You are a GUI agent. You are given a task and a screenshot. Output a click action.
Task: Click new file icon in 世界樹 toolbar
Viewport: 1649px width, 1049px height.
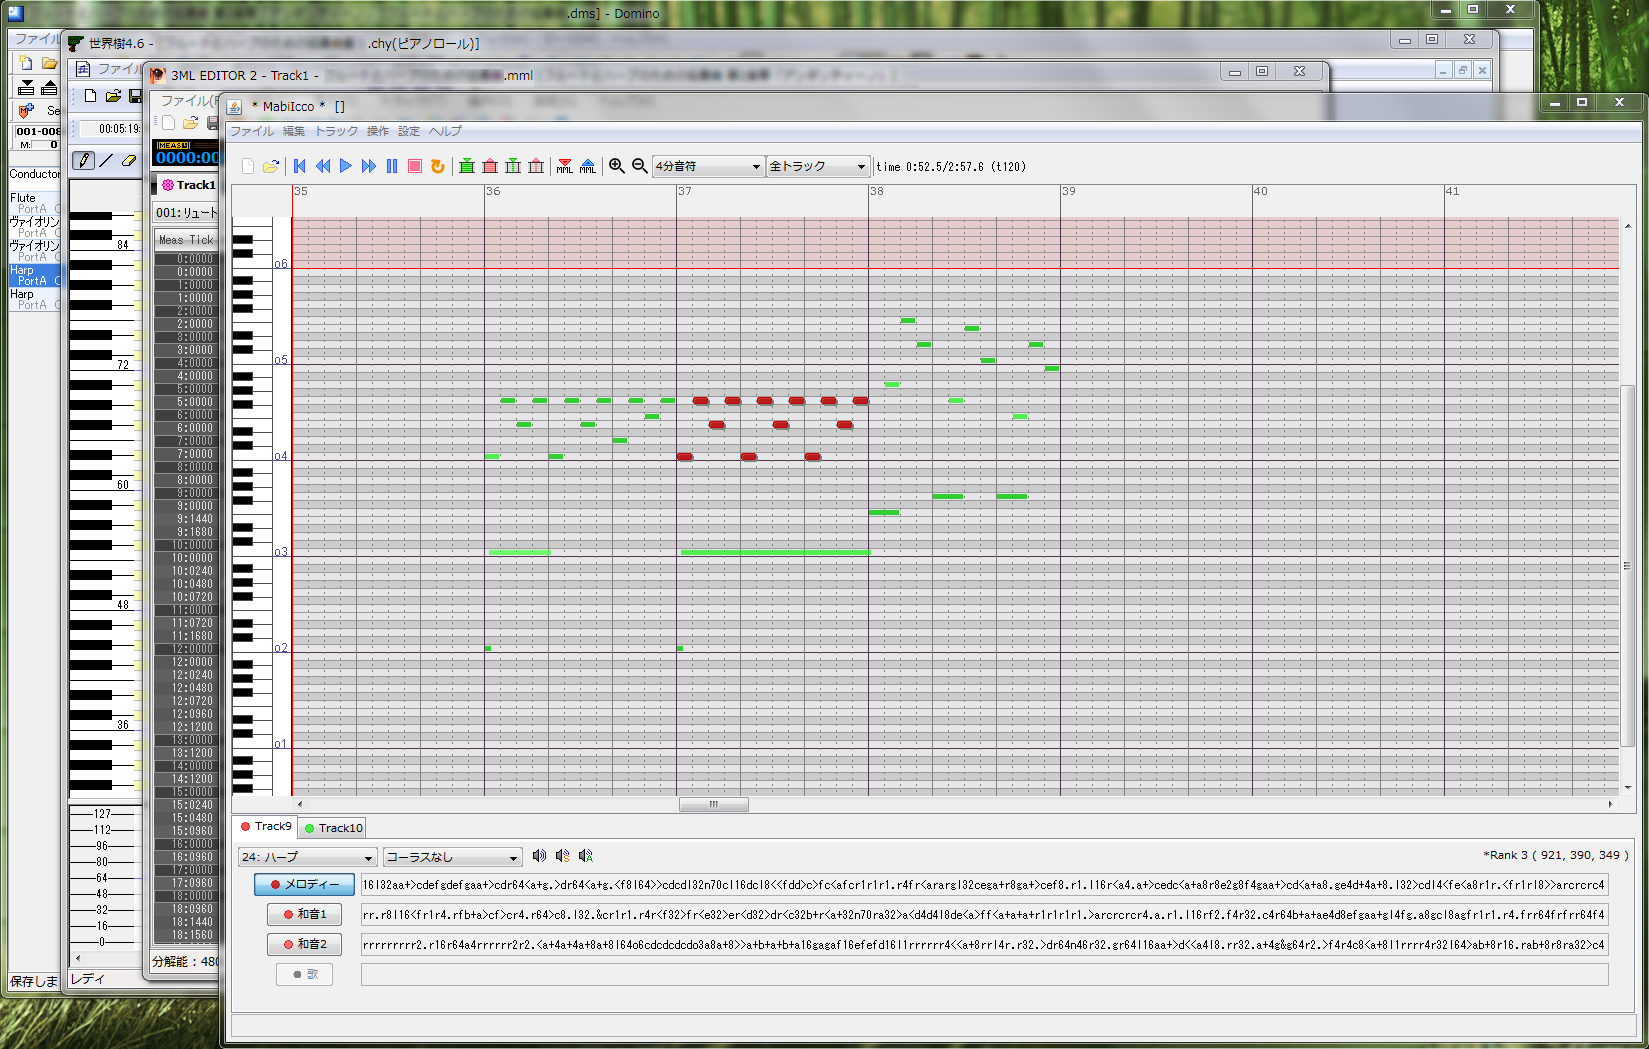pyautogui.click(x=90, y=96)
